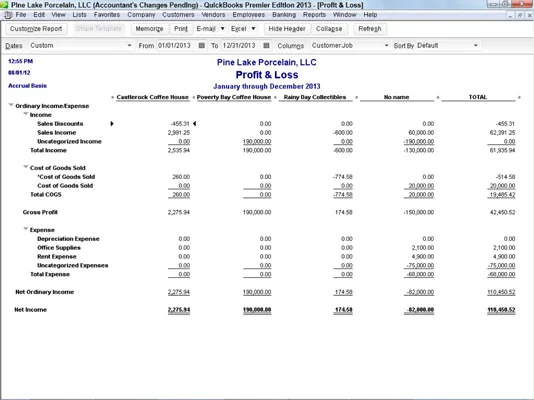
Task: Collapse the Expense section triangle
Action: click(26, 229)
